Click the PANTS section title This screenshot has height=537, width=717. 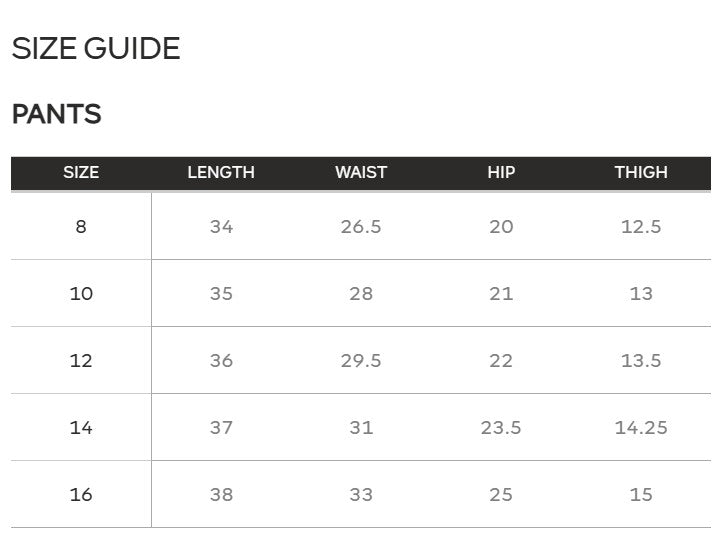pos(57,115)
